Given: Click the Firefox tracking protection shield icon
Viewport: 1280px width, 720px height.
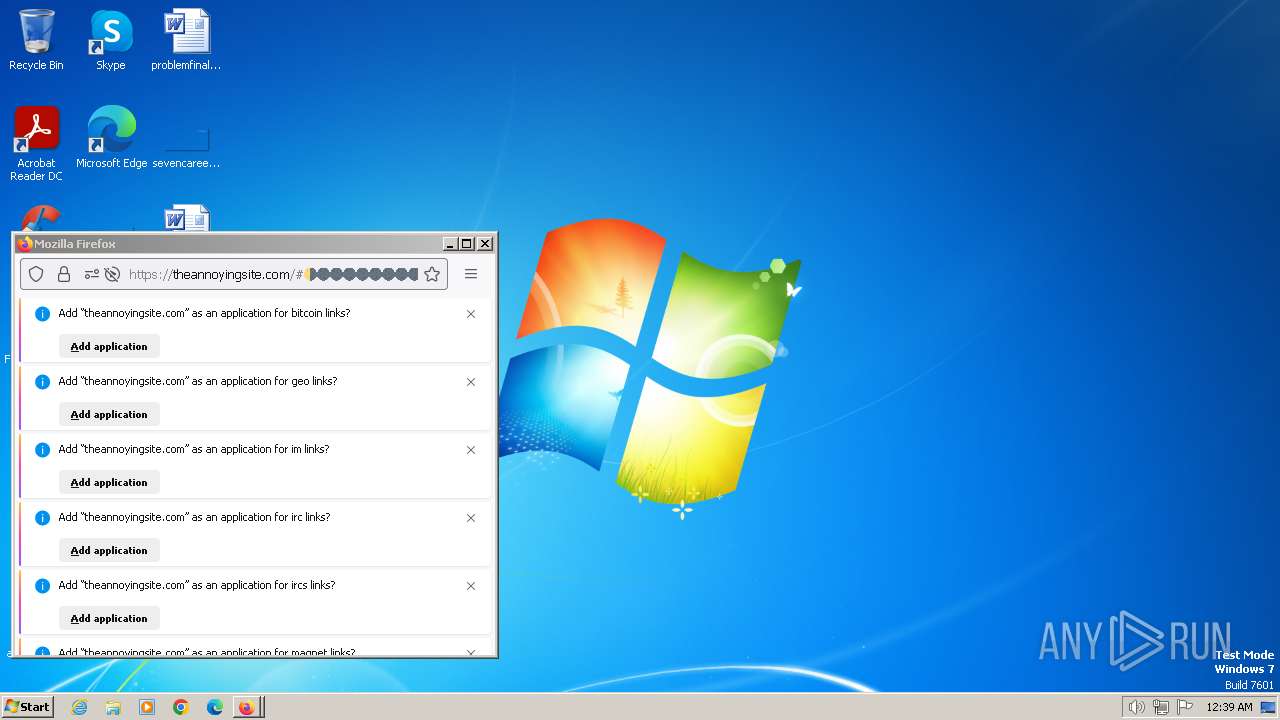Looking at the screenshot, I should click(x=36, y=274).
